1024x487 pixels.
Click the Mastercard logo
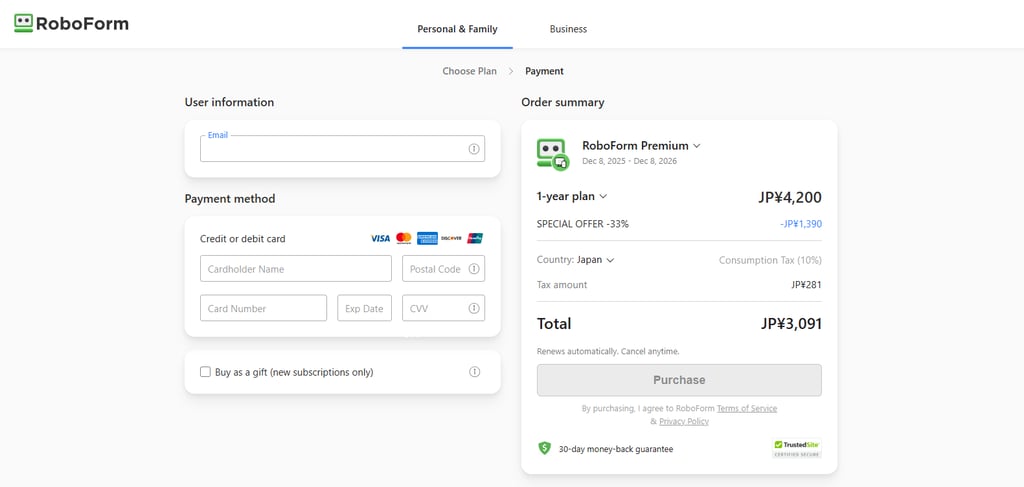(404, 238)
